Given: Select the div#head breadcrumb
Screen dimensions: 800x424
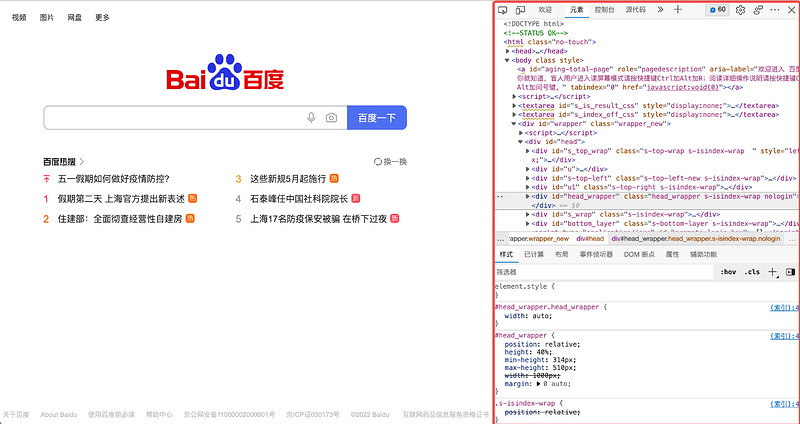Looking at the screenshot, I should pyautogui.click(x=590, y=239).
